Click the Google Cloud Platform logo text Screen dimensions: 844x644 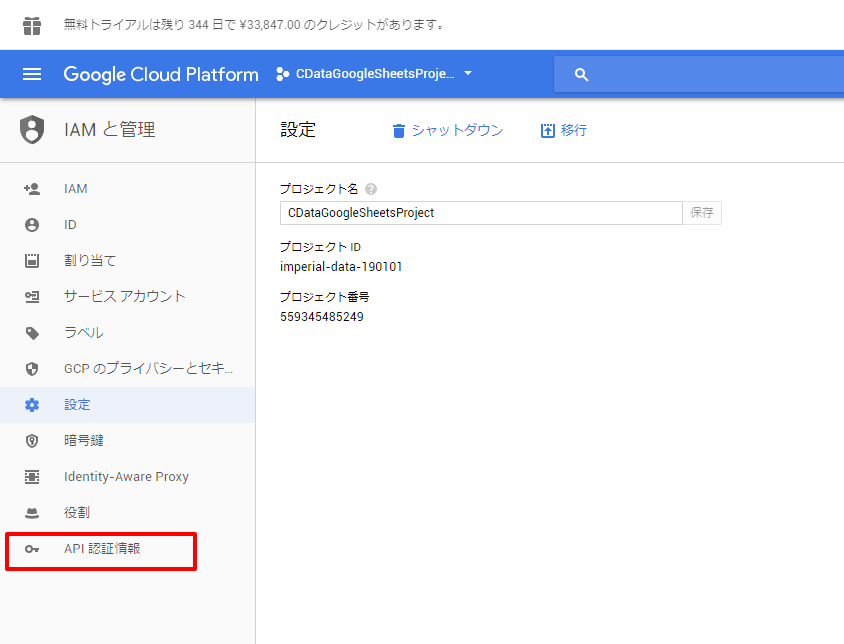coord(161,74)
